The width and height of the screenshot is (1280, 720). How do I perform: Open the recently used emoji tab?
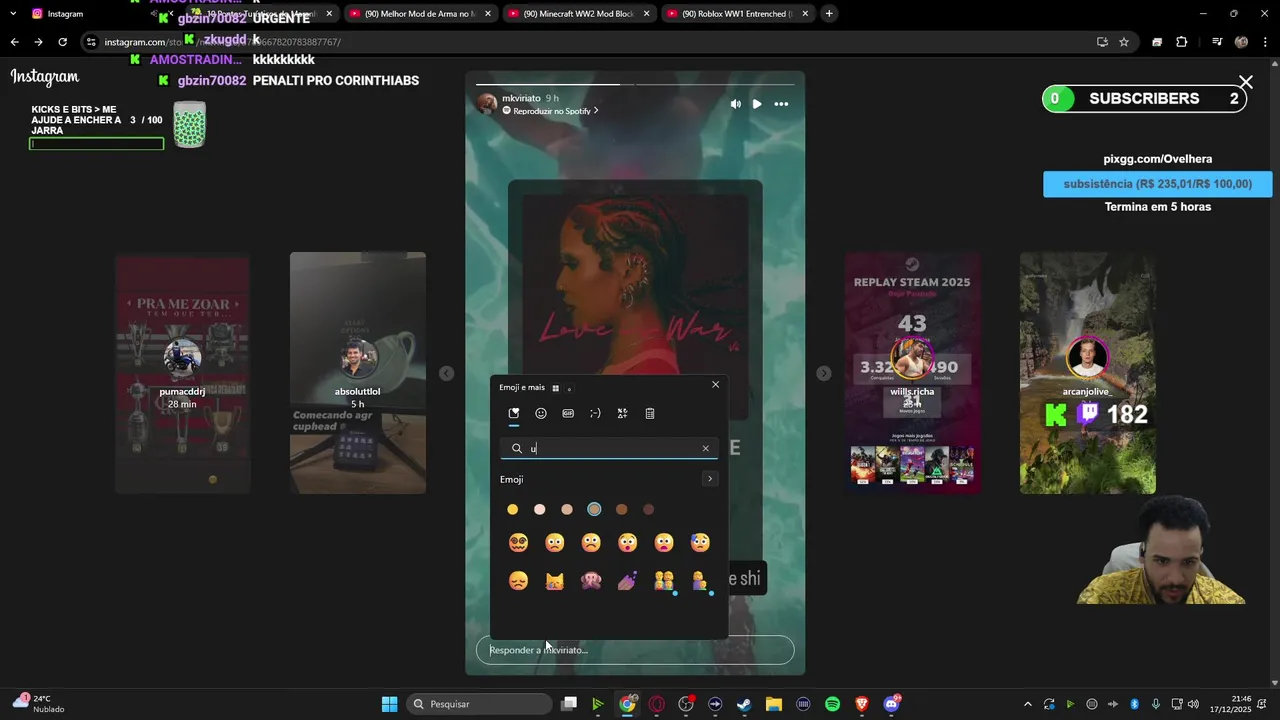click(x=514, y=413)
